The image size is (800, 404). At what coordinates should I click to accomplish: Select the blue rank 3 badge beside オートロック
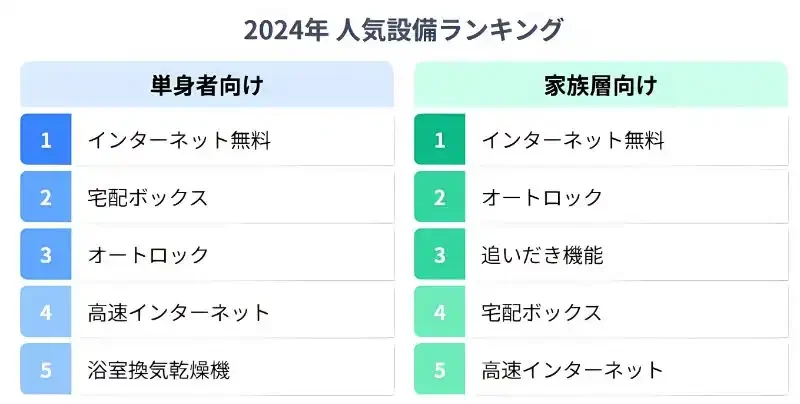pos(45,255)
